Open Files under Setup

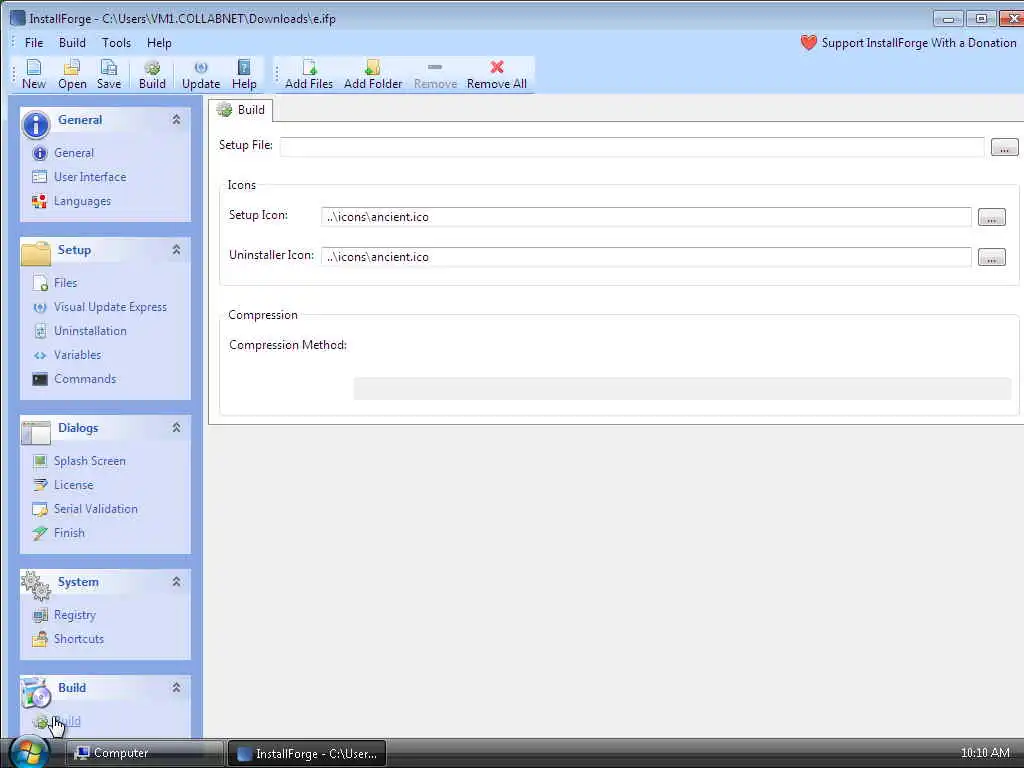pyautogui.click(x=55, y=283)
